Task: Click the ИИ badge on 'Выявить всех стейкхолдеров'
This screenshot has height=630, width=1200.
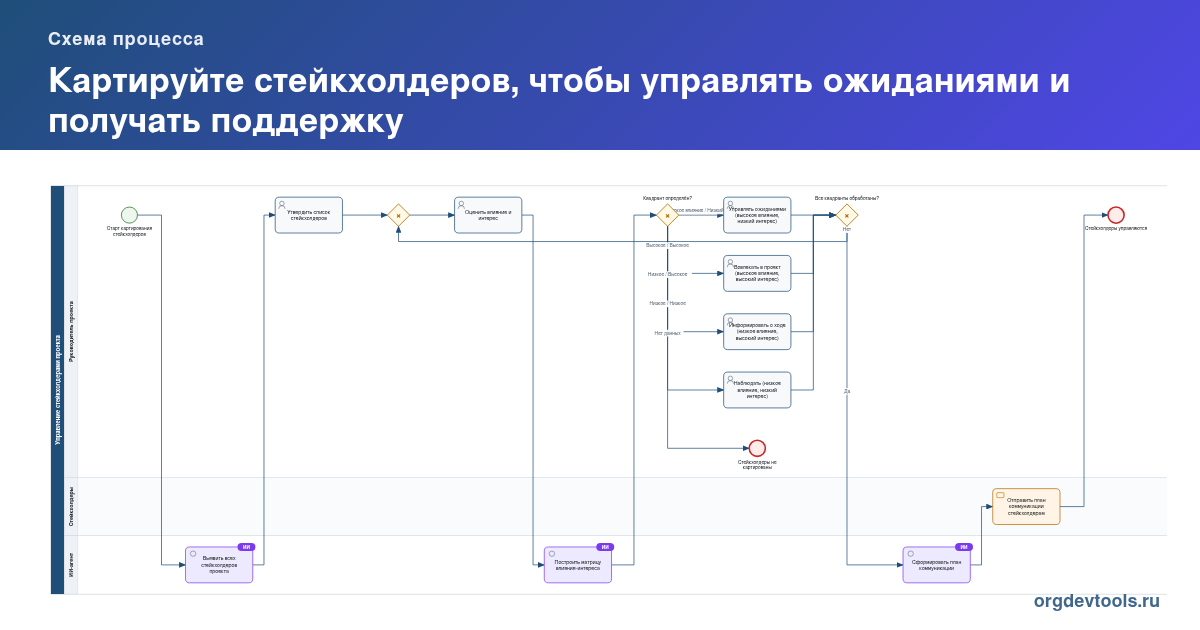Action: point(246,547)
